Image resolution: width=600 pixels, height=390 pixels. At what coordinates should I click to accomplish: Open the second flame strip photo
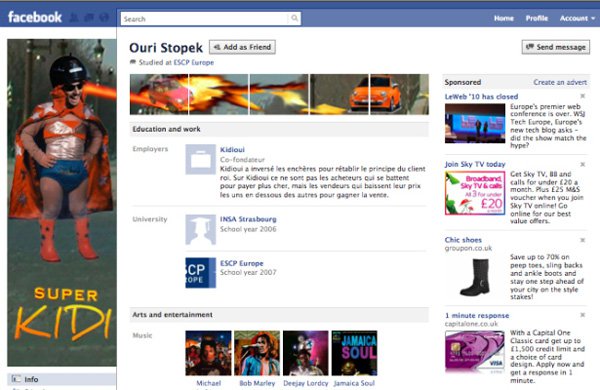click(x=219, y=94)
